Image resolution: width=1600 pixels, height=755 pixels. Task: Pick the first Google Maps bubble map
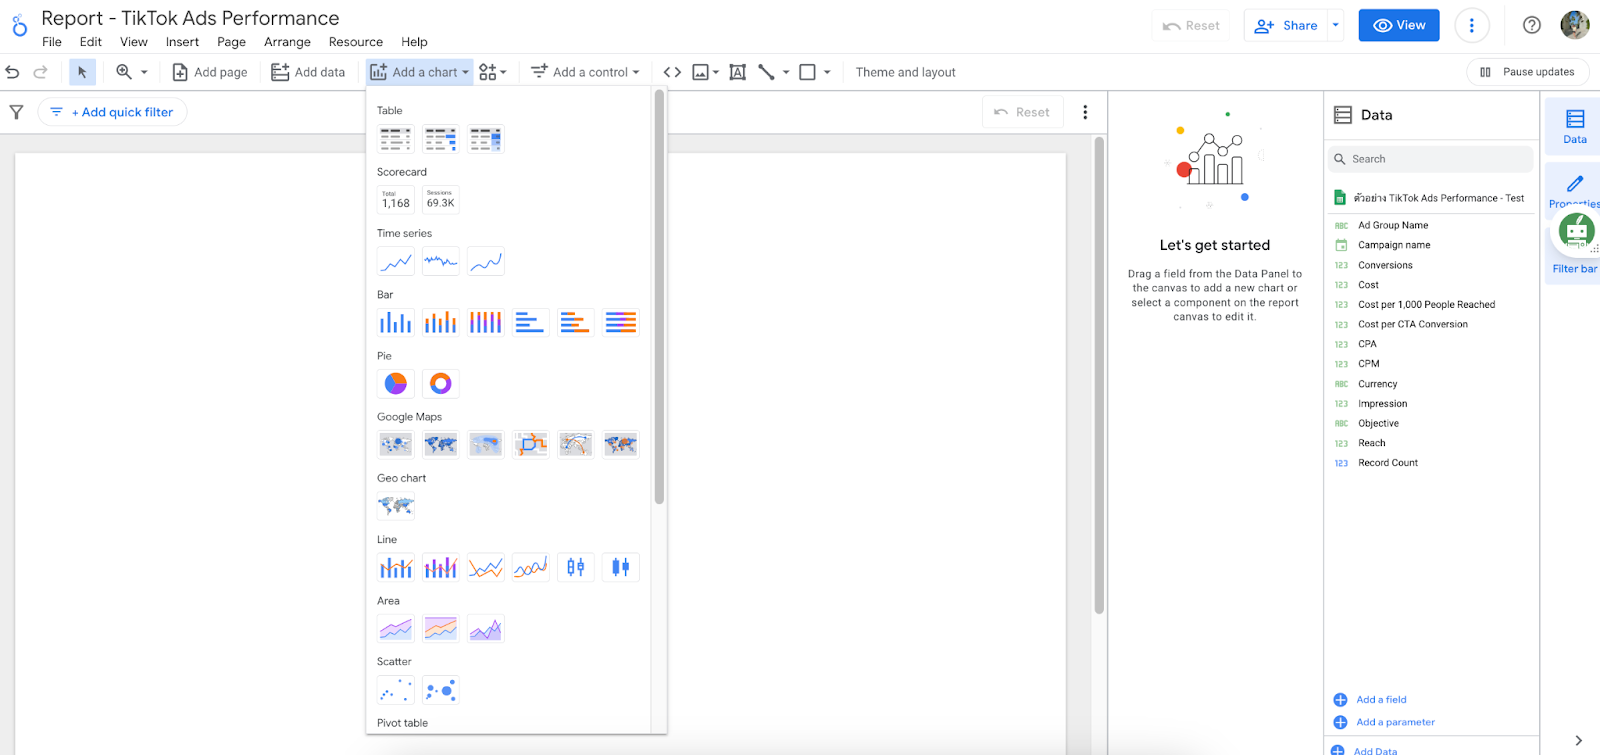coord(396,444)
